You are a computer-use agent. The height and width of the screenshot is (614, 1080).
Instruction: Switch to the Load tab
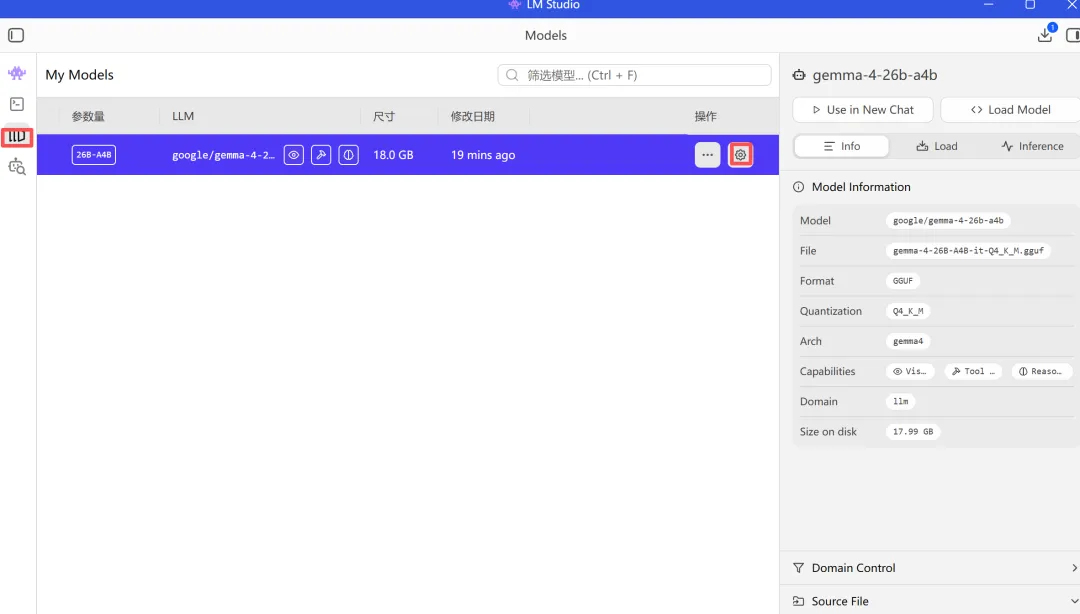point(937,146)
